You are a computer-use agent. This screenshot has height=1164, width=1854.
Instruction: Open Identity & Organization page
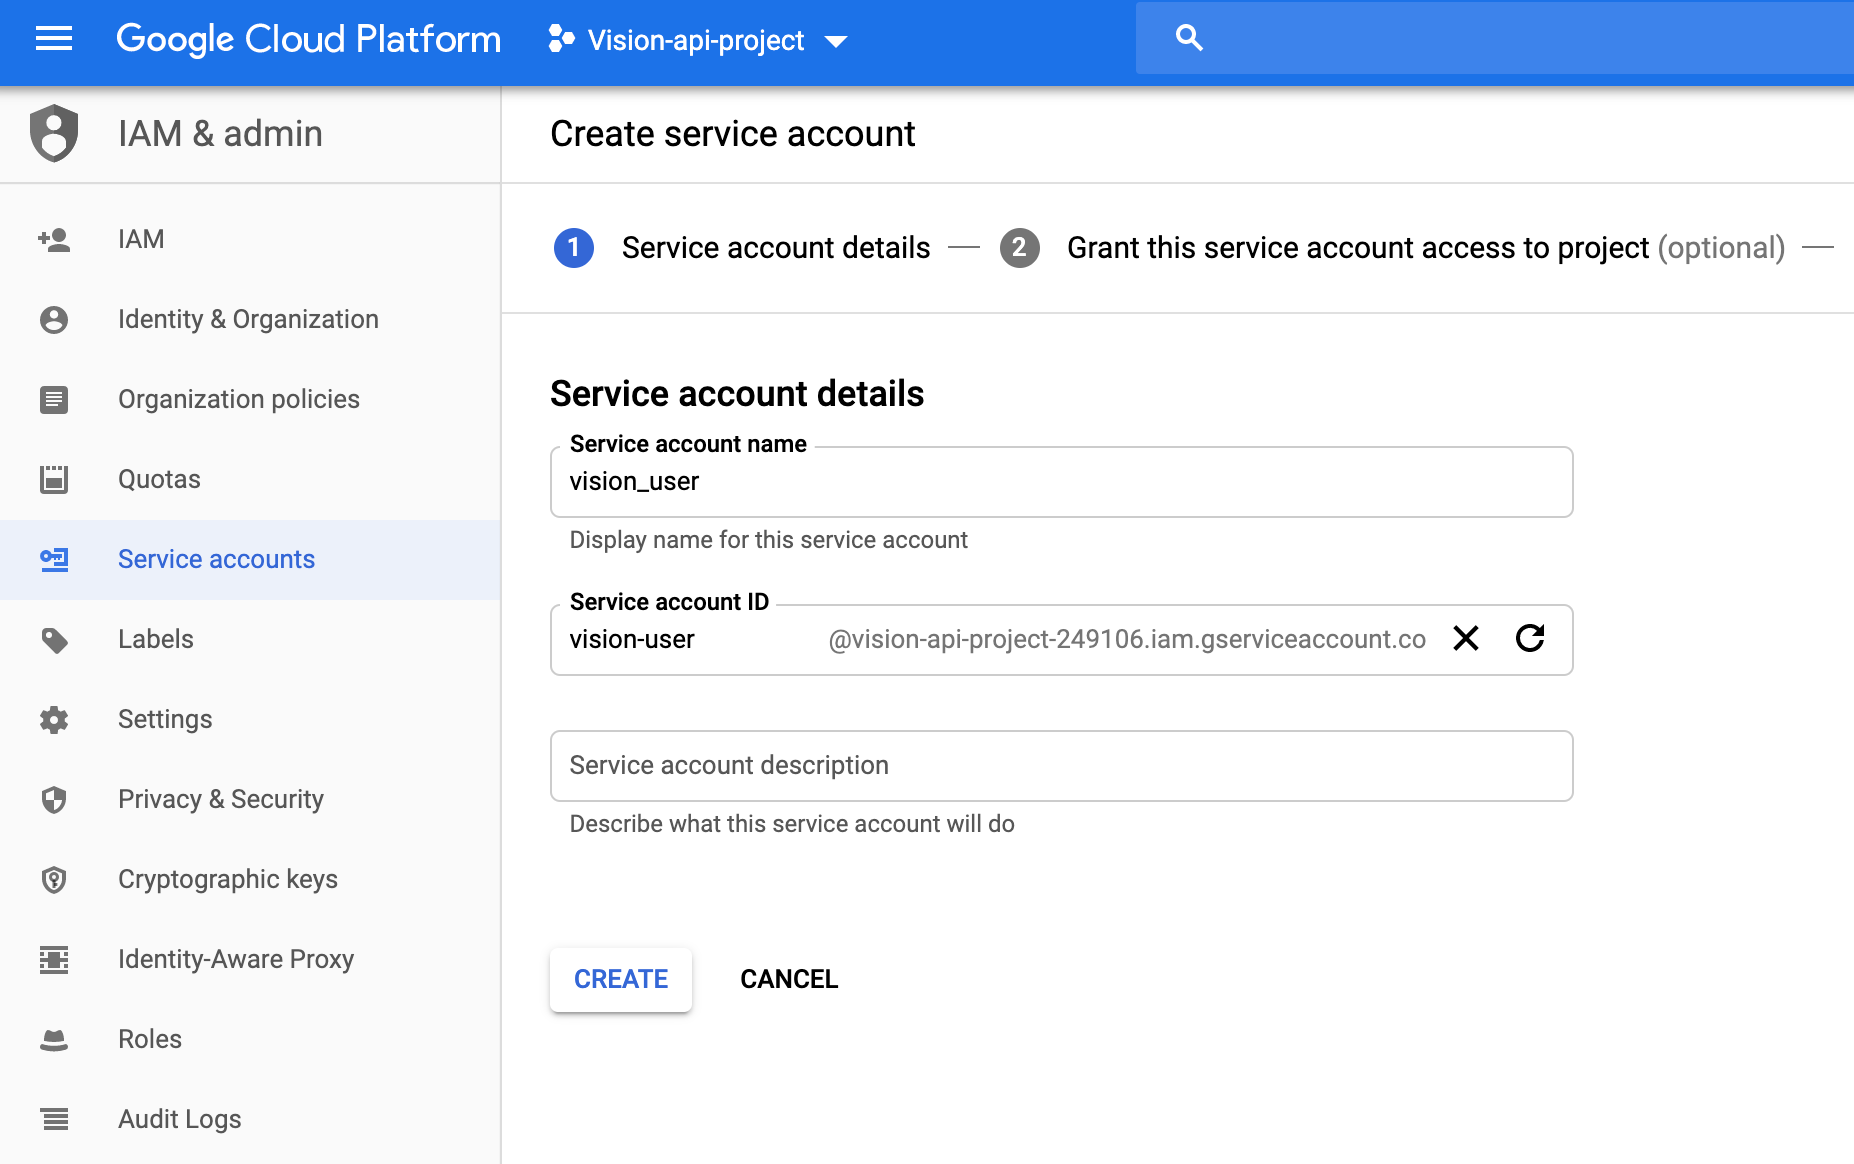250,320
